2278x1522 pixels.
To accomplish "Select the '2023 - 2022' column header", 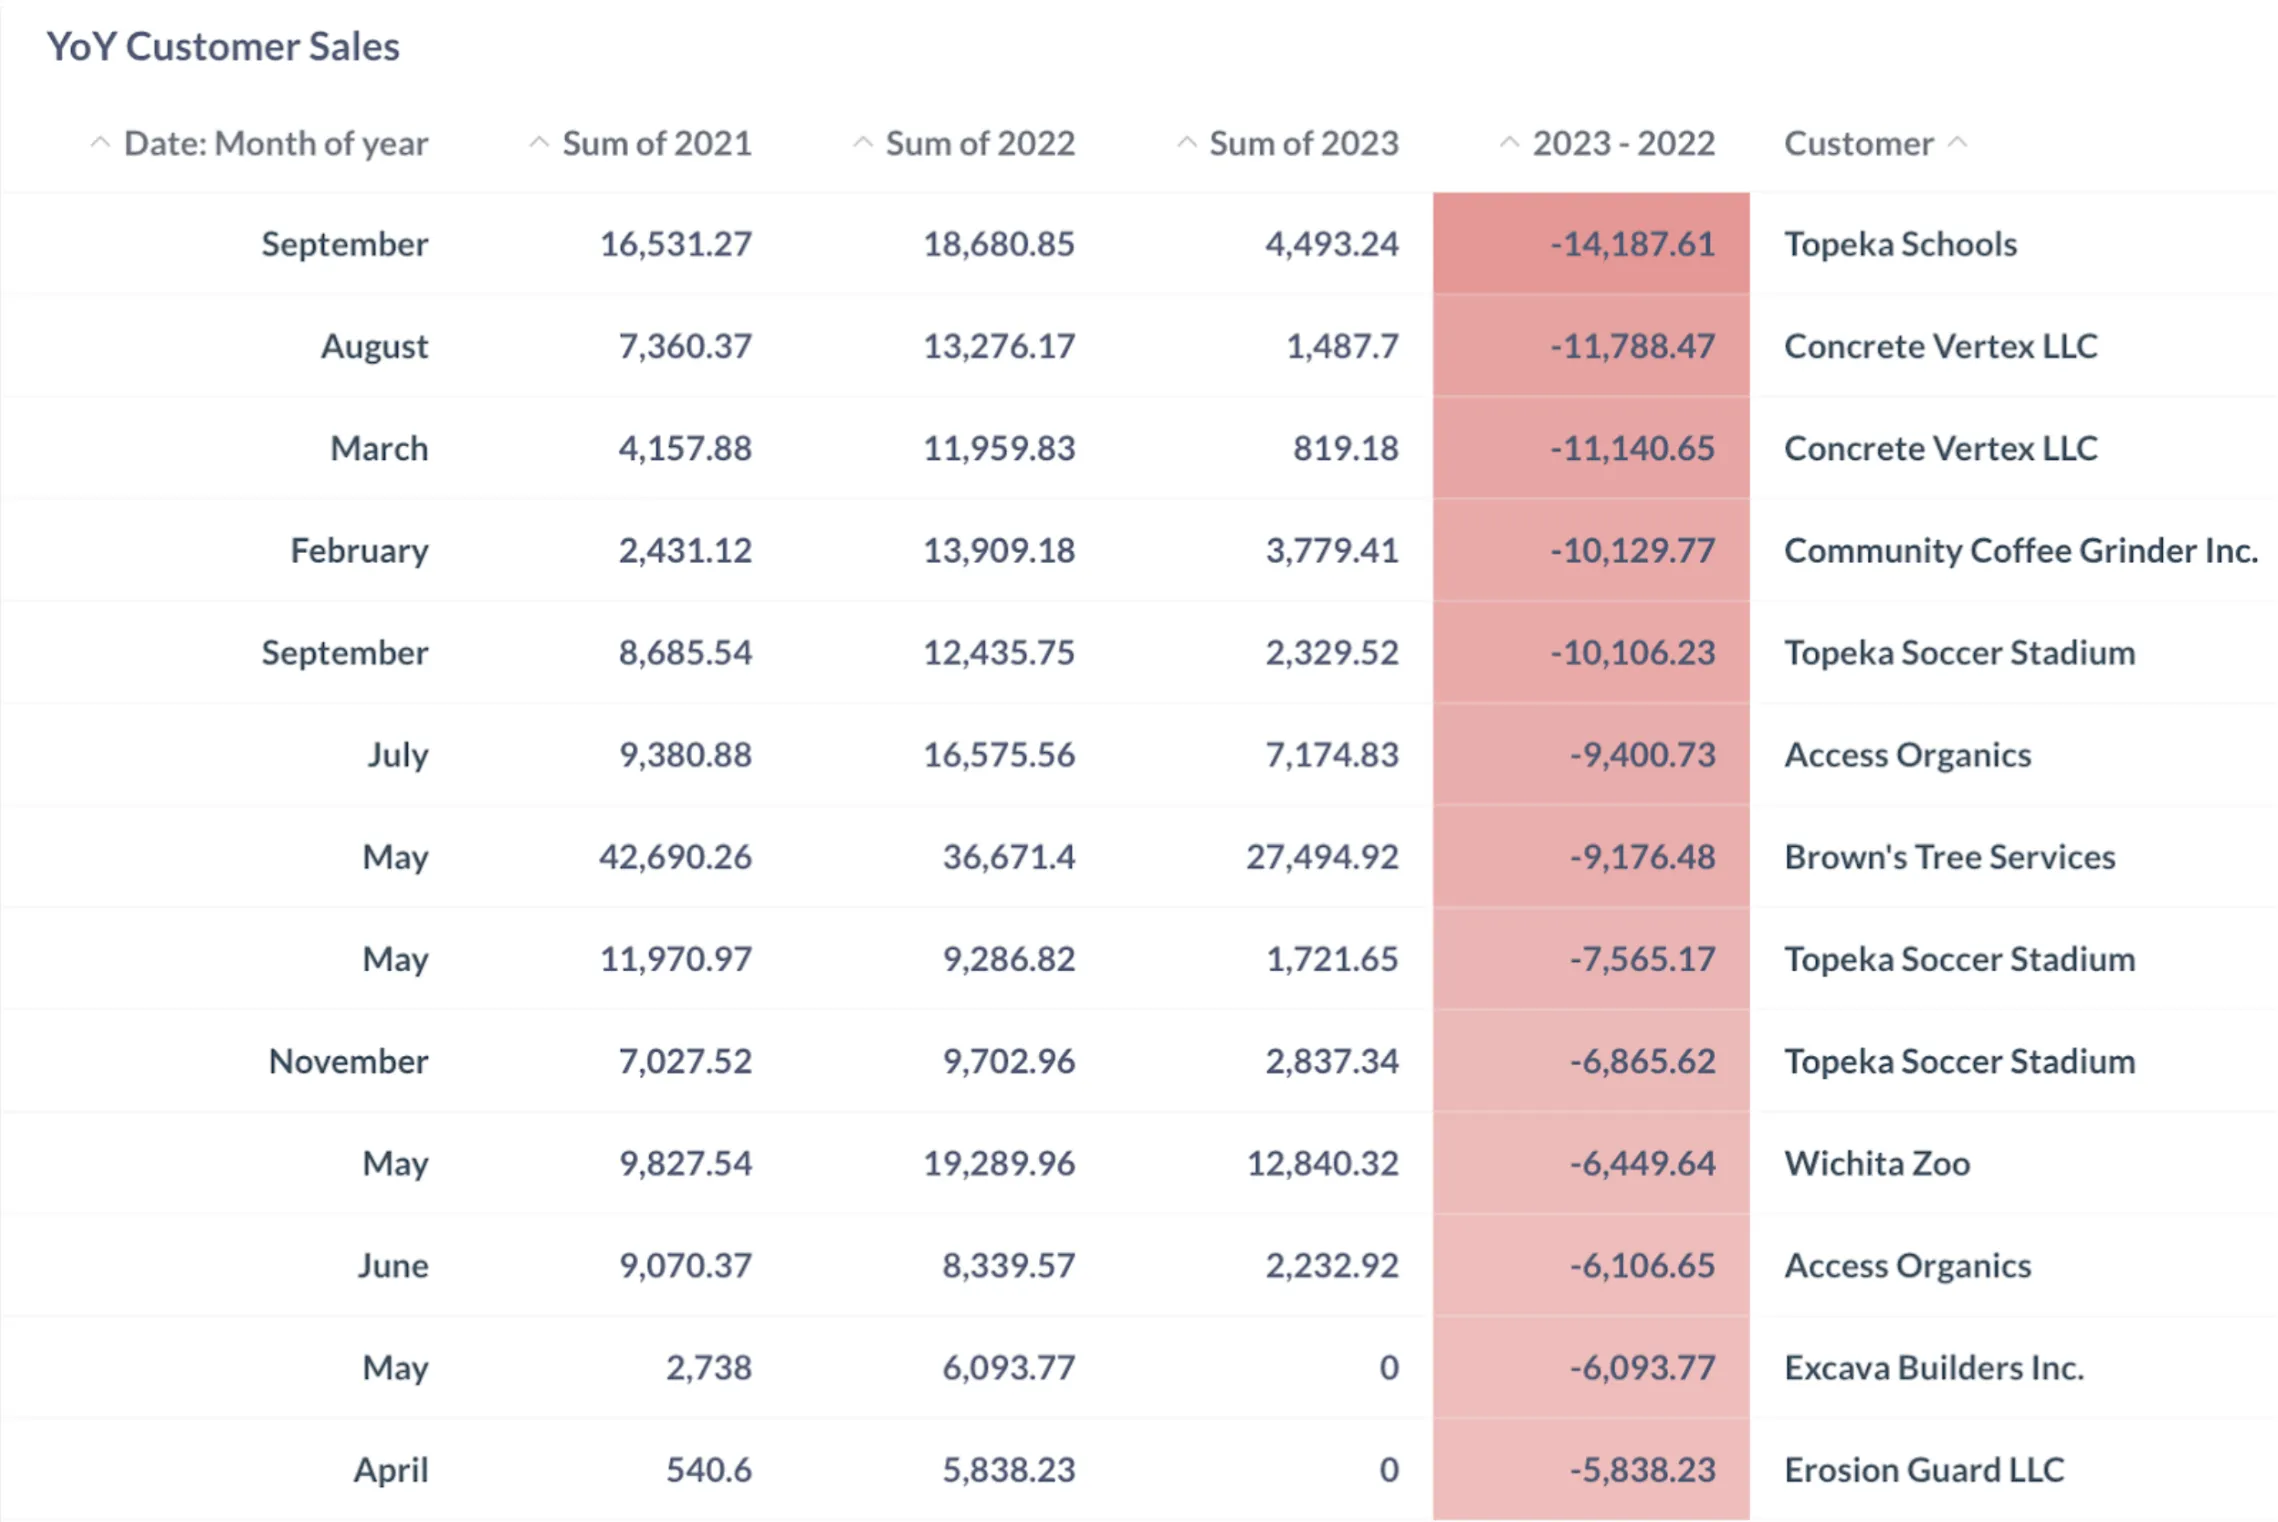I will pos(1622,143).
